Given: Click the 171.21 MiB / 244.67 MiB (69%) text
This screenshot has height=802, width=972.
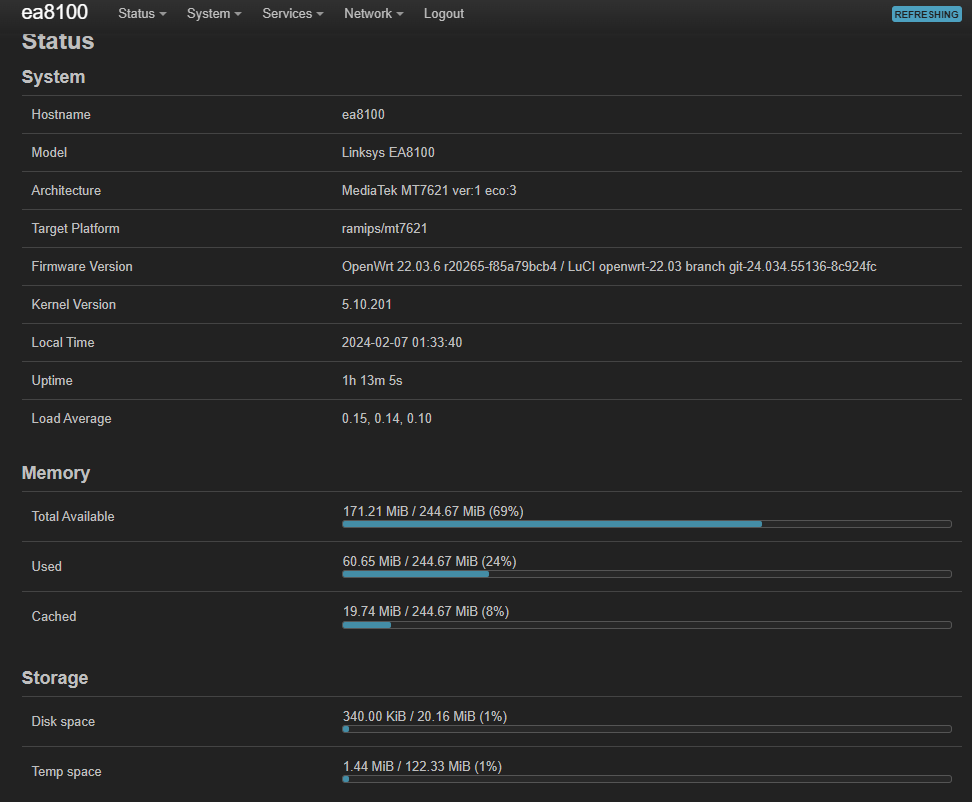Looking at the screenshot, I should (x=433, y=511).
